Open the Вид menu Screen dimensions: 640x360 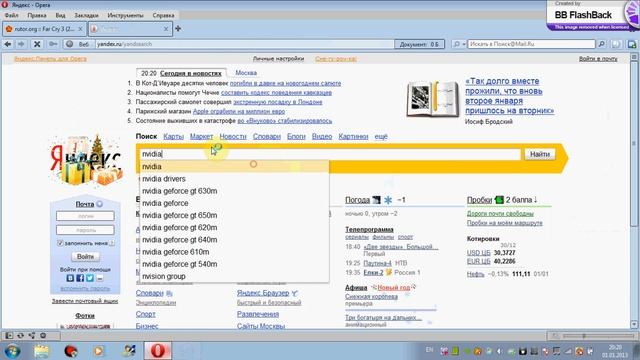[60, 15]
